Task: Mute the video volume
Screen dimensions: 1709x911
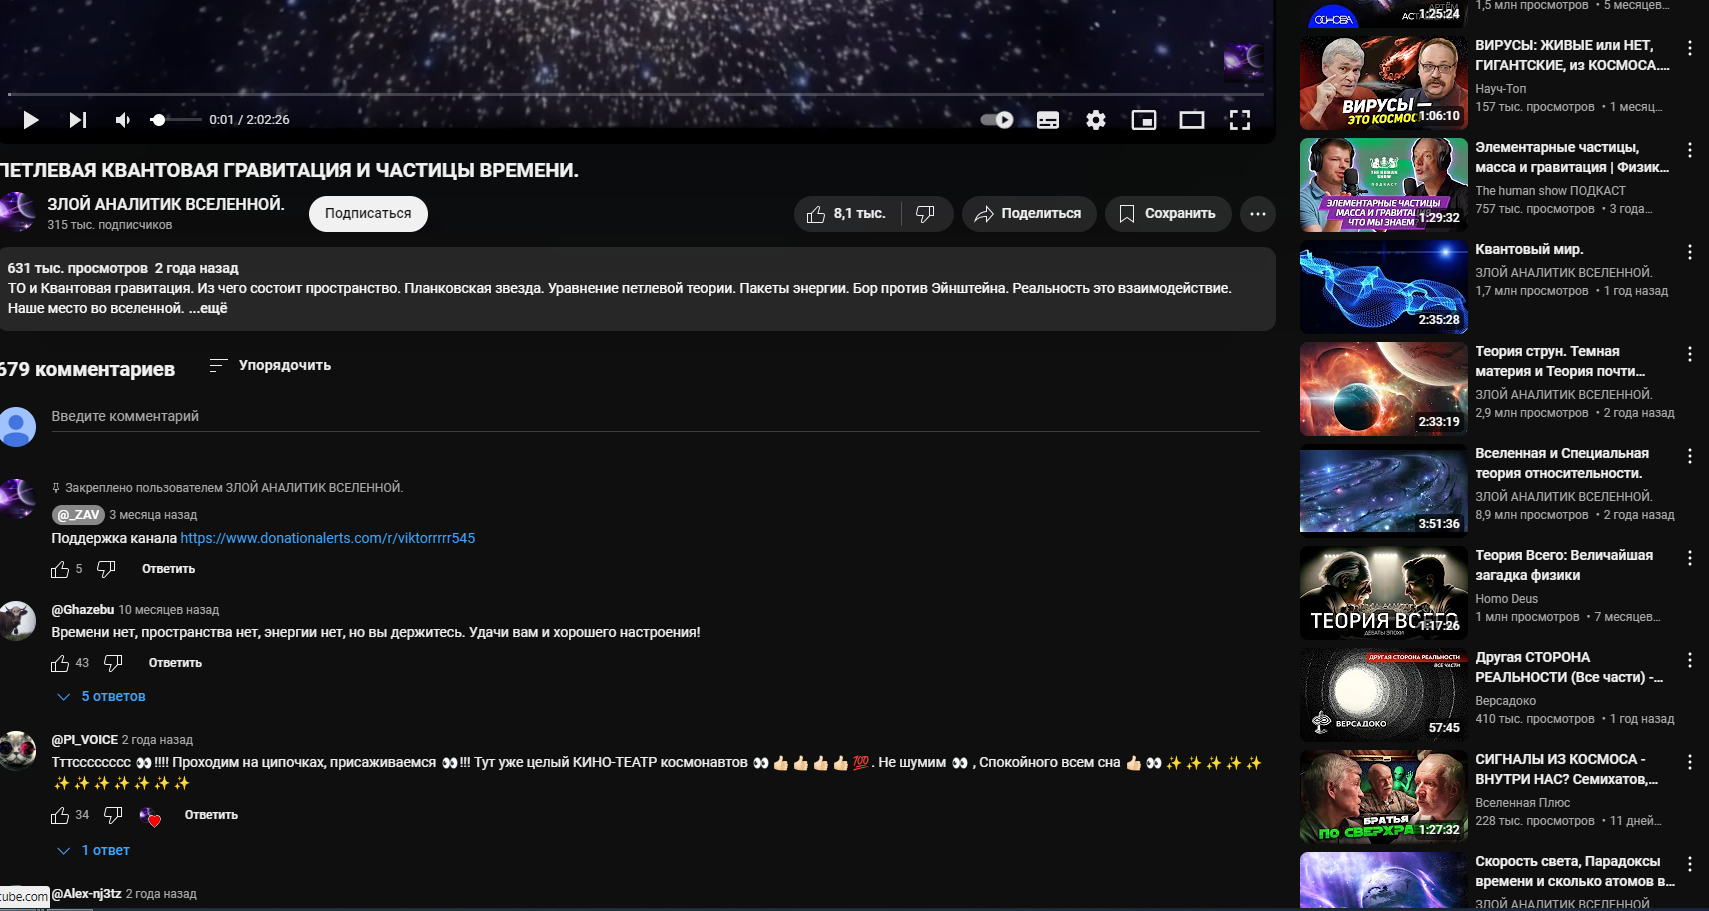Action: (x=123, y=120)
